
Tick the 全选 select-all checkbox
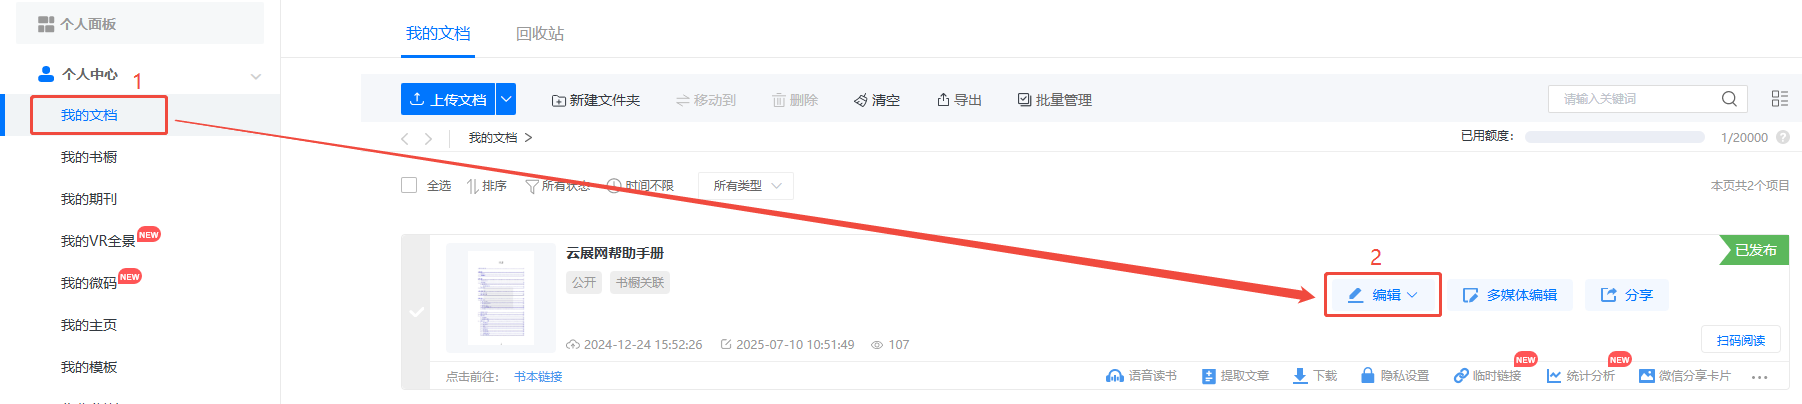[x=409, y=185]
